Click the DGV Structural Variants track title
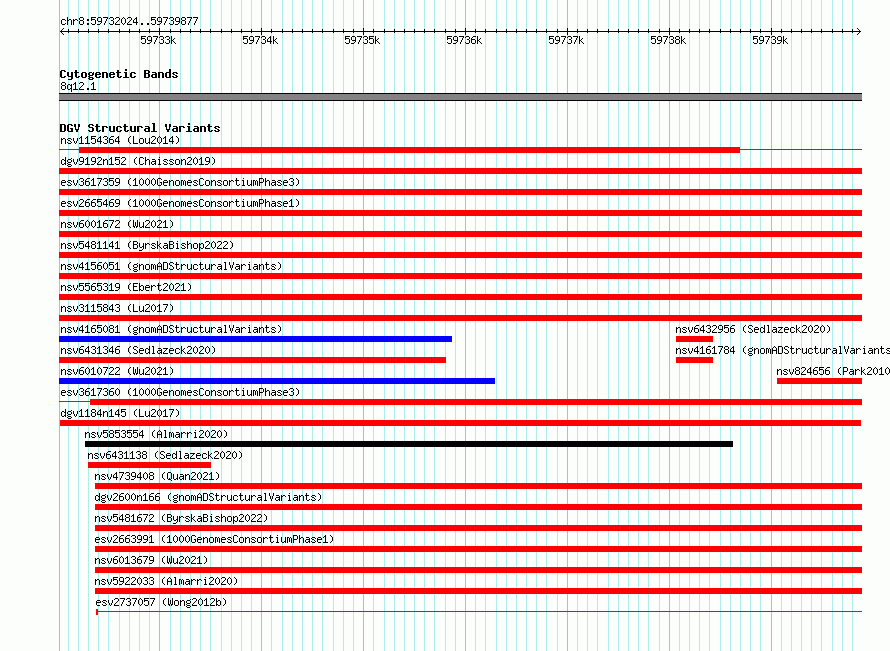Viewport: 890px width, 651px height. (x=140, y=128)
